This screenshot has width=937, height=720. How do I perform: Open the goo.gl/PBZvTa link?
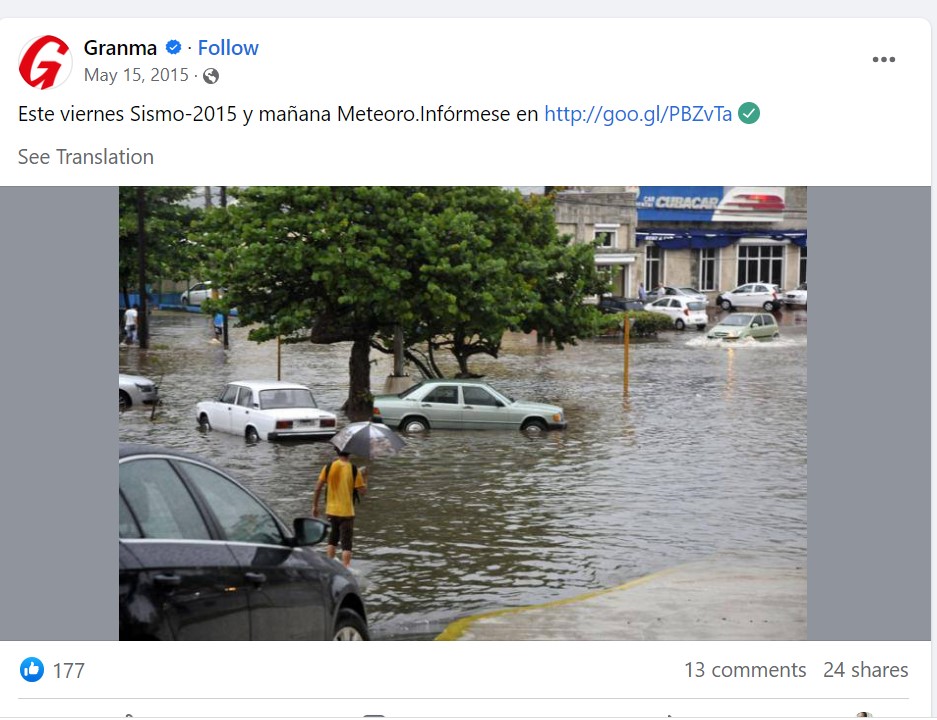(637, 114)
